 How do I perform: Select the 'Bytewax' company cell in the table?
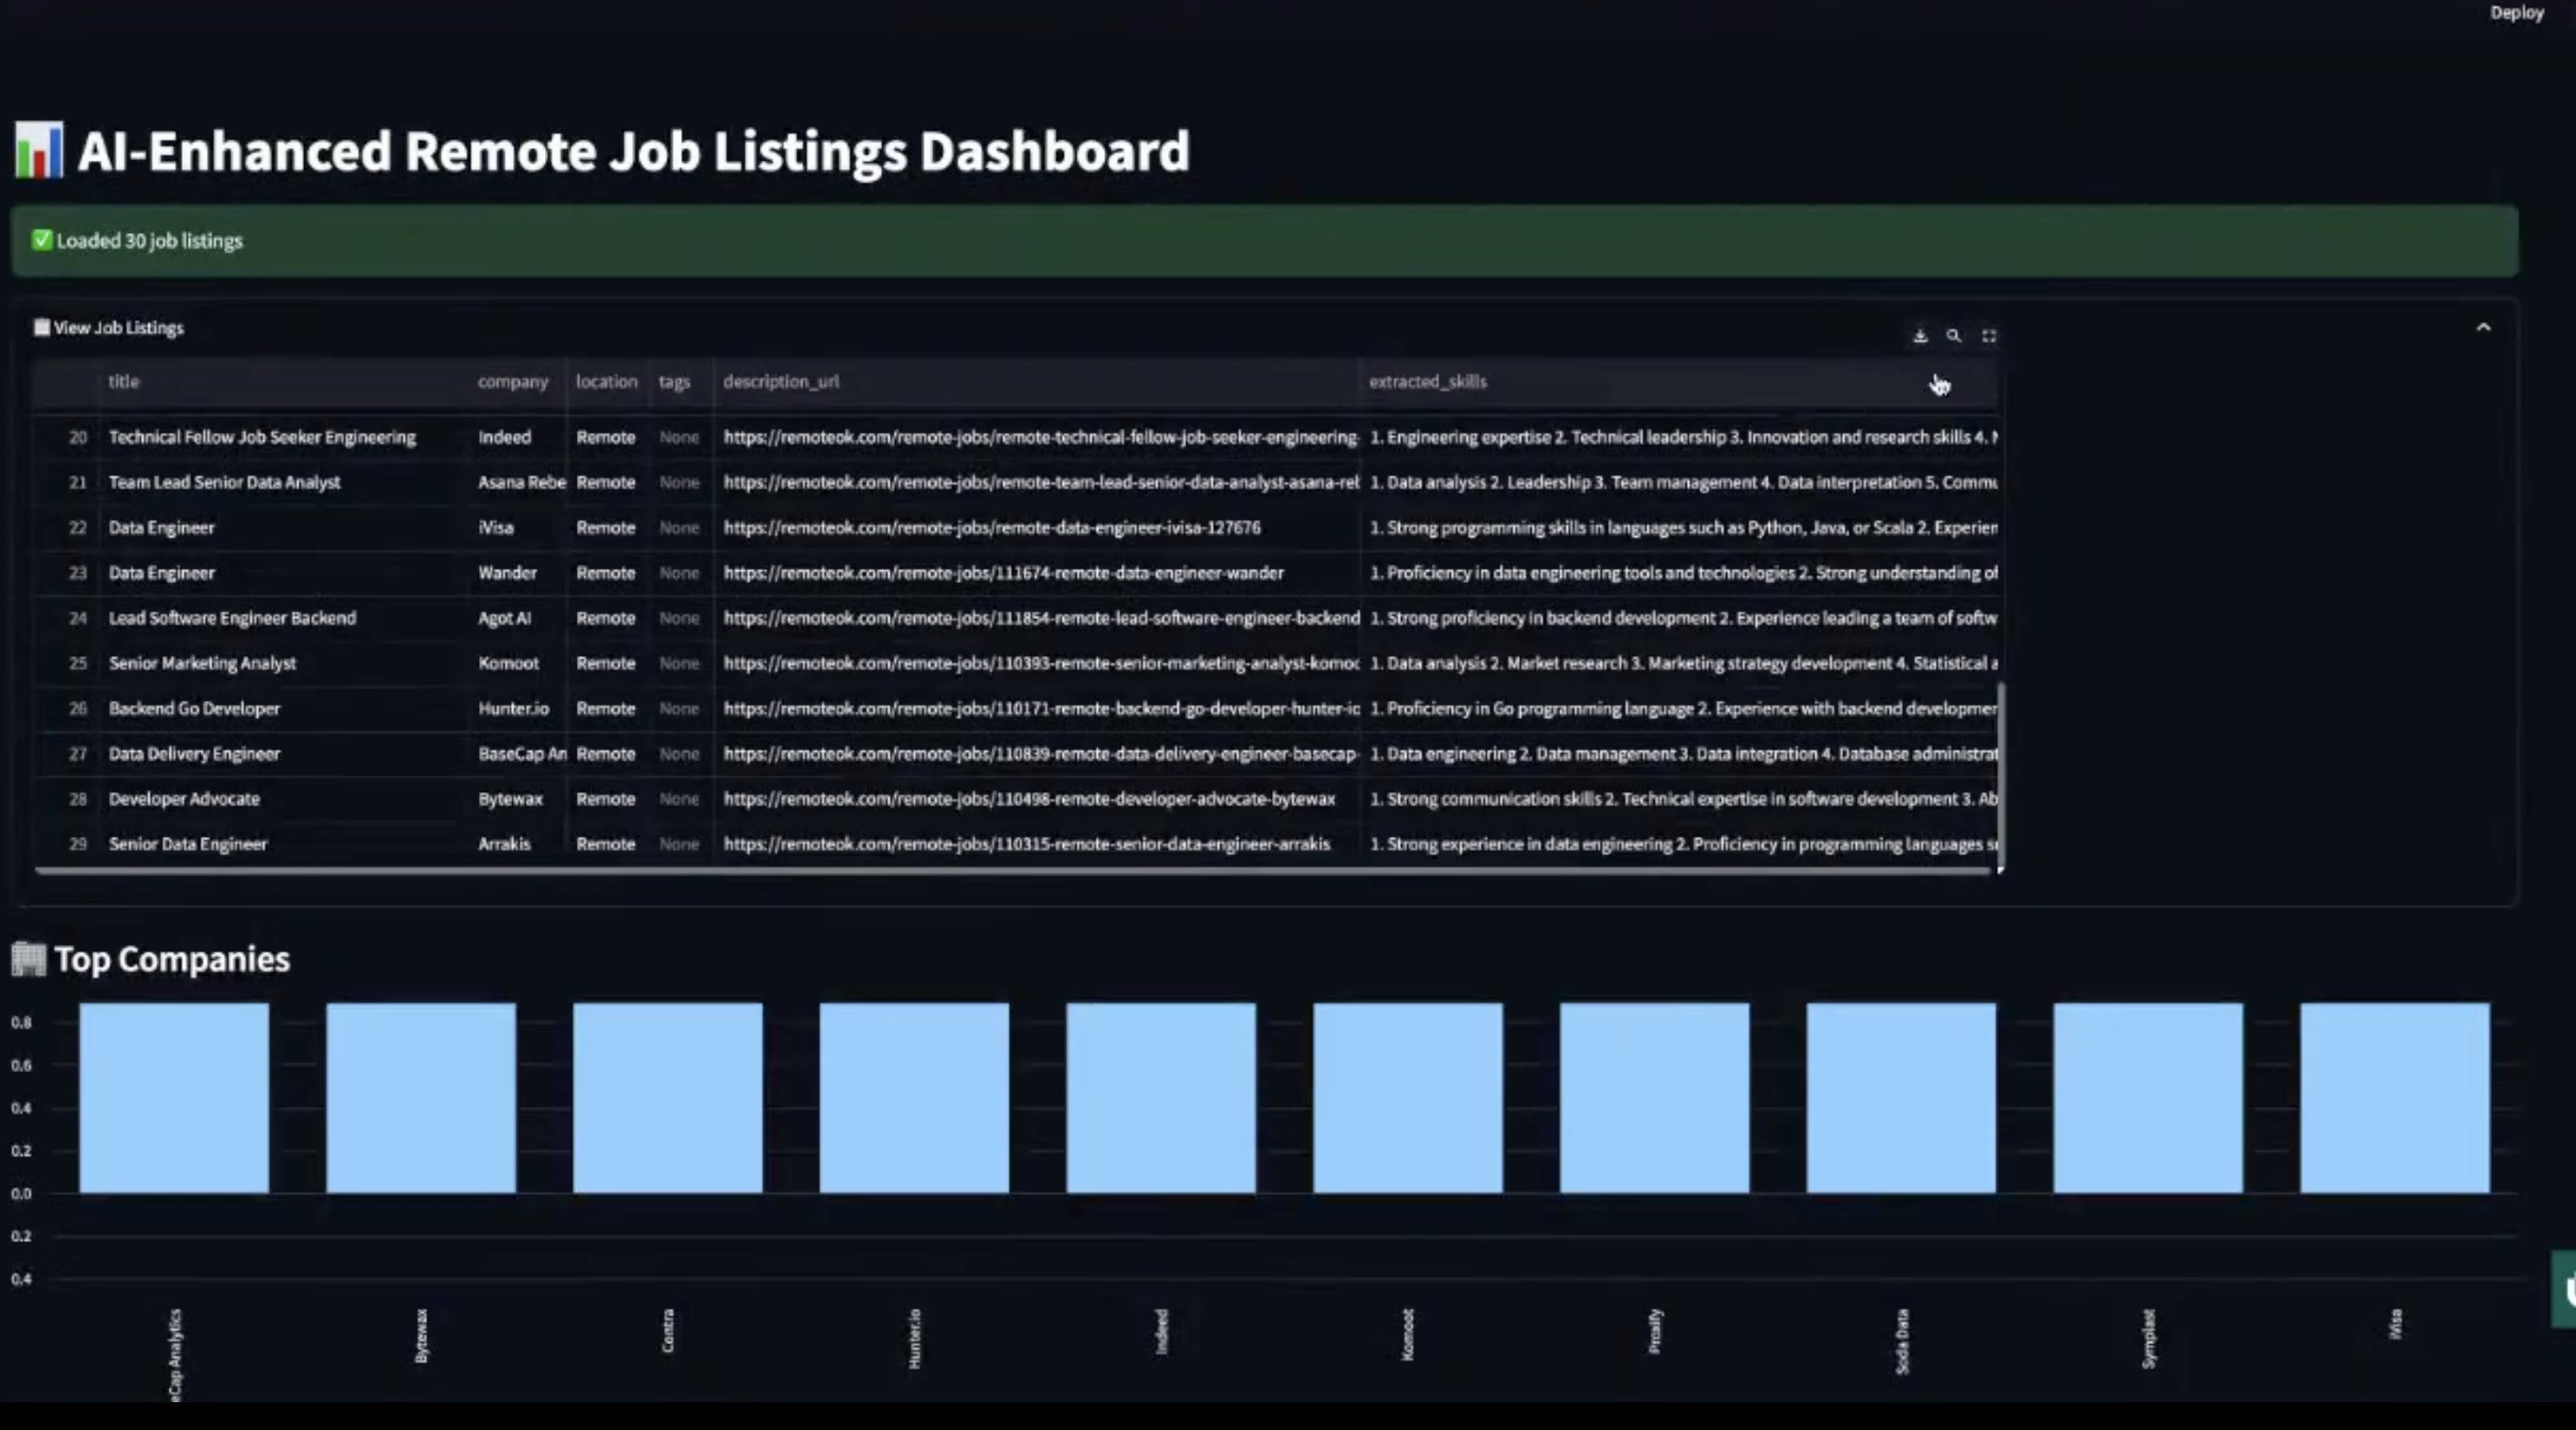[517, 799]
